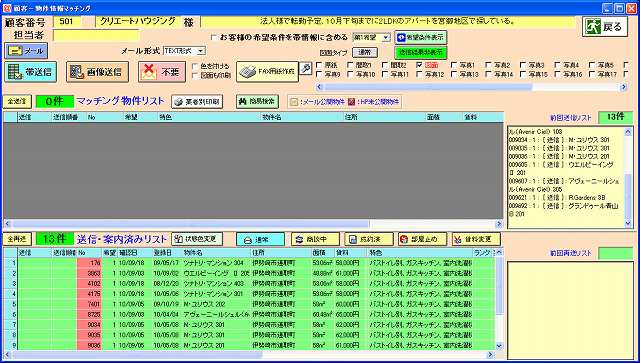Click the 全再送 button
The image size is (640, 363).
pyautogui.click(x=17, y=239)
